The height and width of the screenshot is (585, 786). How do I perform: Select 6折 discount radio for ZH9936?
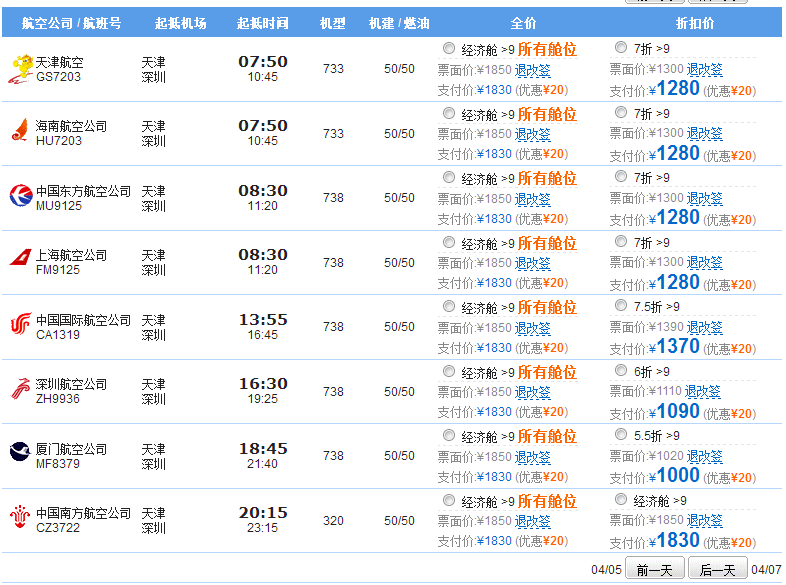coord(621,370)
